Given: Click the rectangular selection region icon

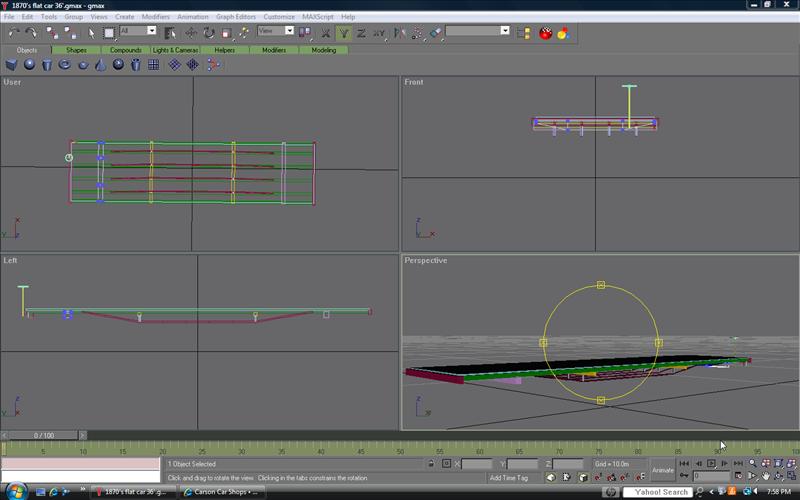Looking at the screenshot, I should (109, 33).
